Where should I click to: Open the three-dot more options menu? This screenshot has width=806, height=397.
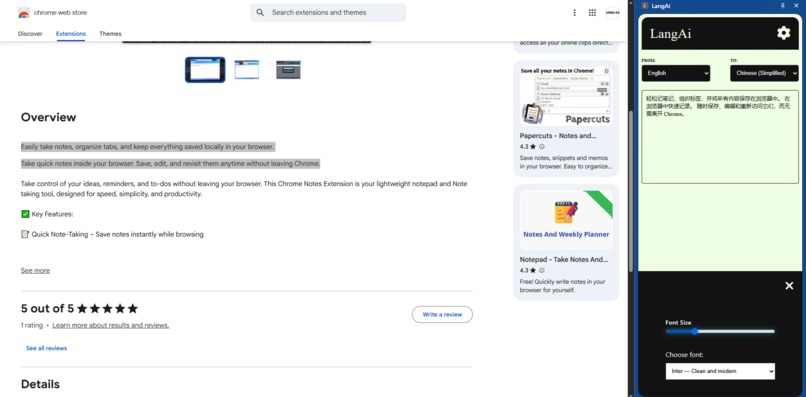574,12
